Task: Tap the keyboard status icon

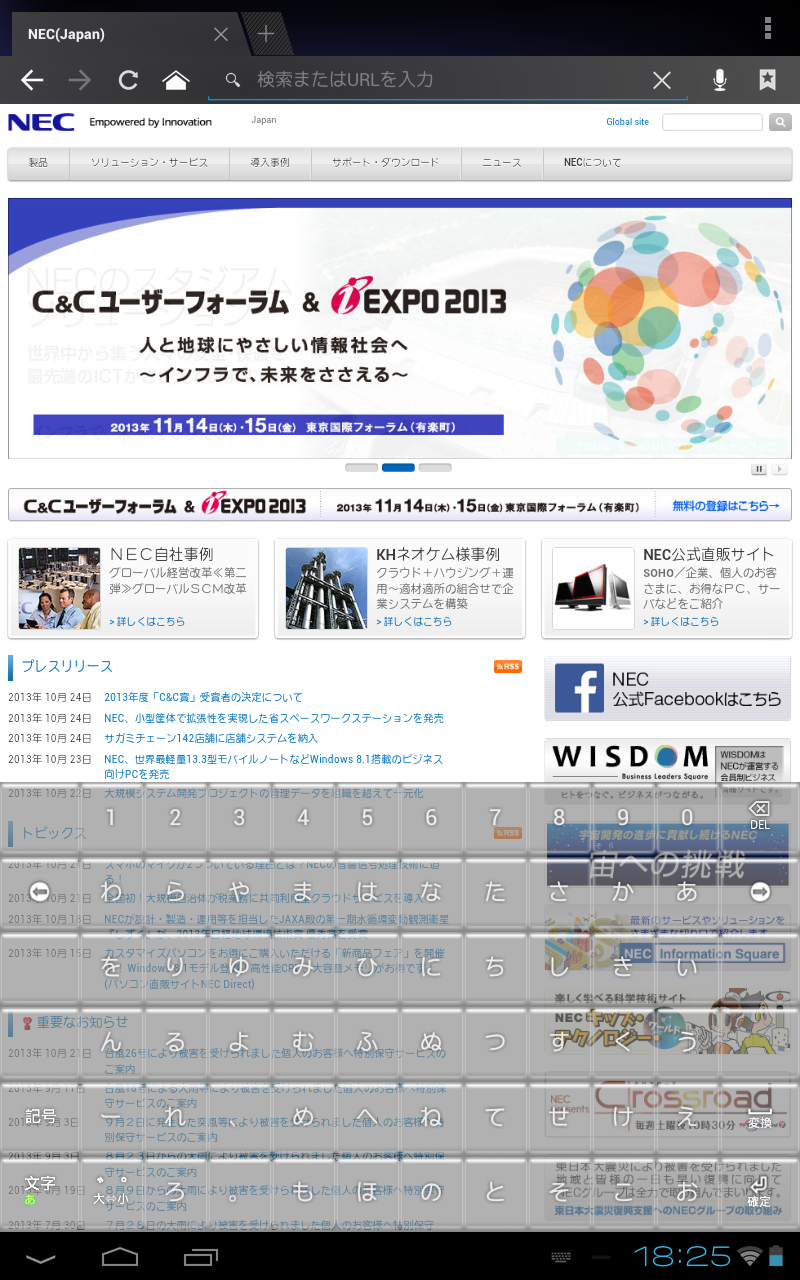Action: (x=562, y=1256)
